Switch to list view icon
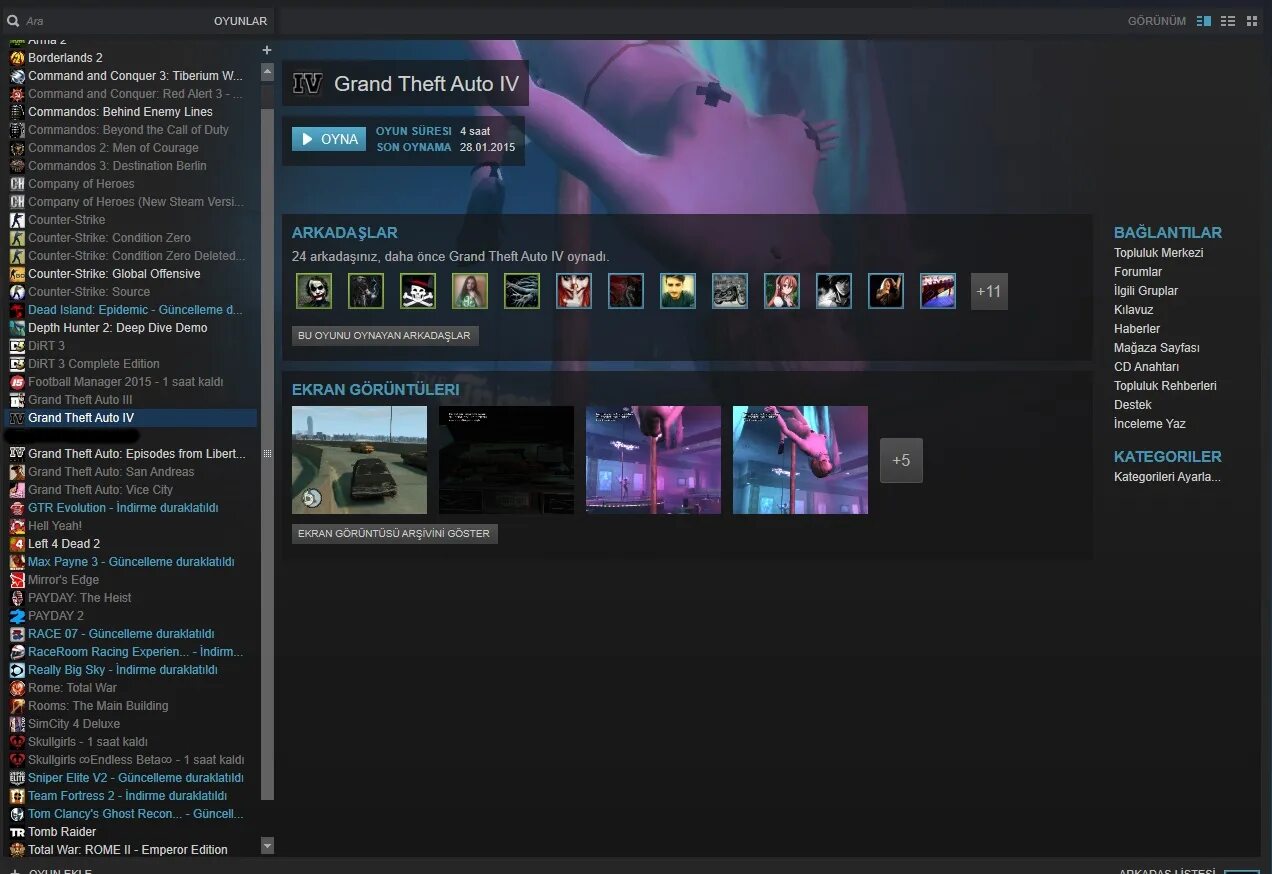 pyautogui.click(x=1228, y=21)
